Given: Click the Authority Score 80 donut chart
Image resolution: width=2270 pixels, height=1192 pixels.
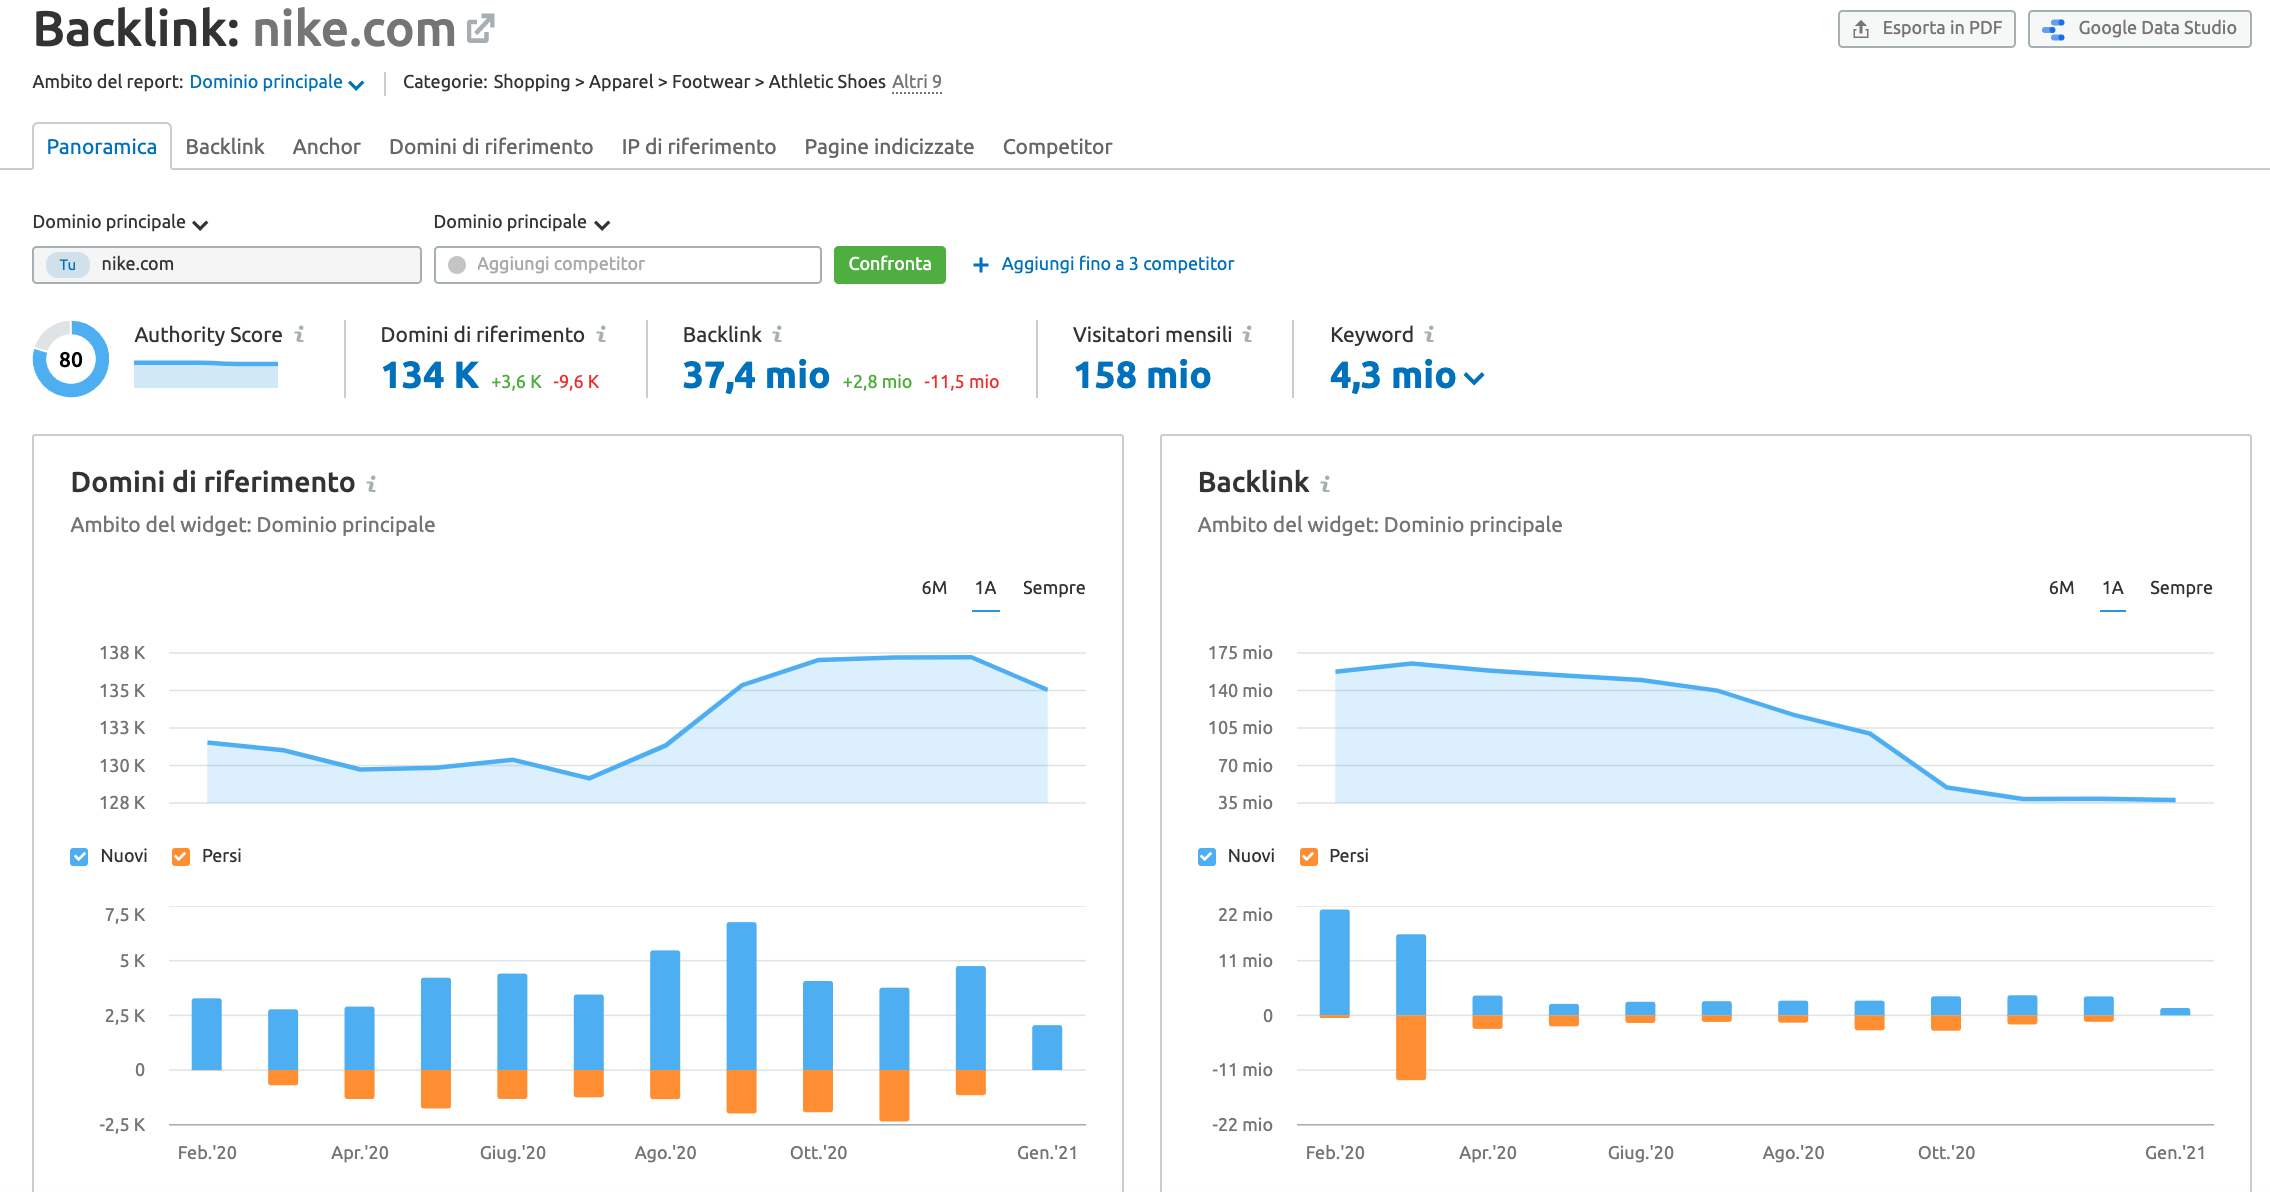Looking at the screenshot, I should (x=71, y=359).
